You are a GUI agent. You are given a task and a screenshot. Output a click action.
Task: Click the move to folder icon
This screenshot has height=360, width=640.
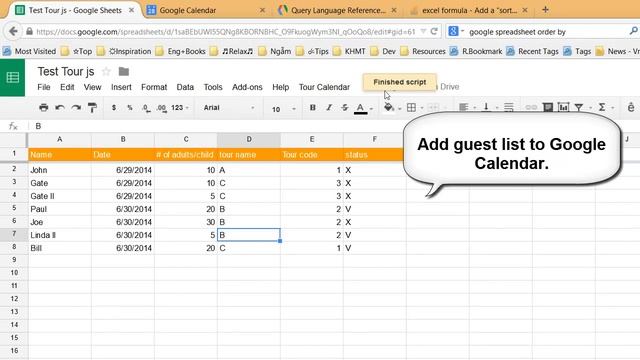[x=124, y=72]
